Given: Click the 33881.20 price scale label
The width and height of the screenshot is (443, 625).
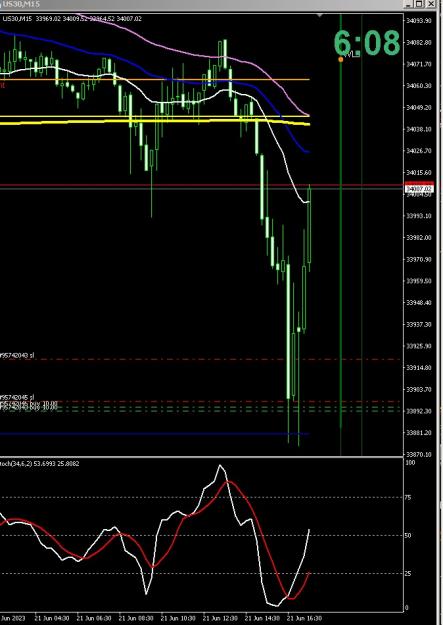Looking at the screenshot, I should [x=418, y=432].
